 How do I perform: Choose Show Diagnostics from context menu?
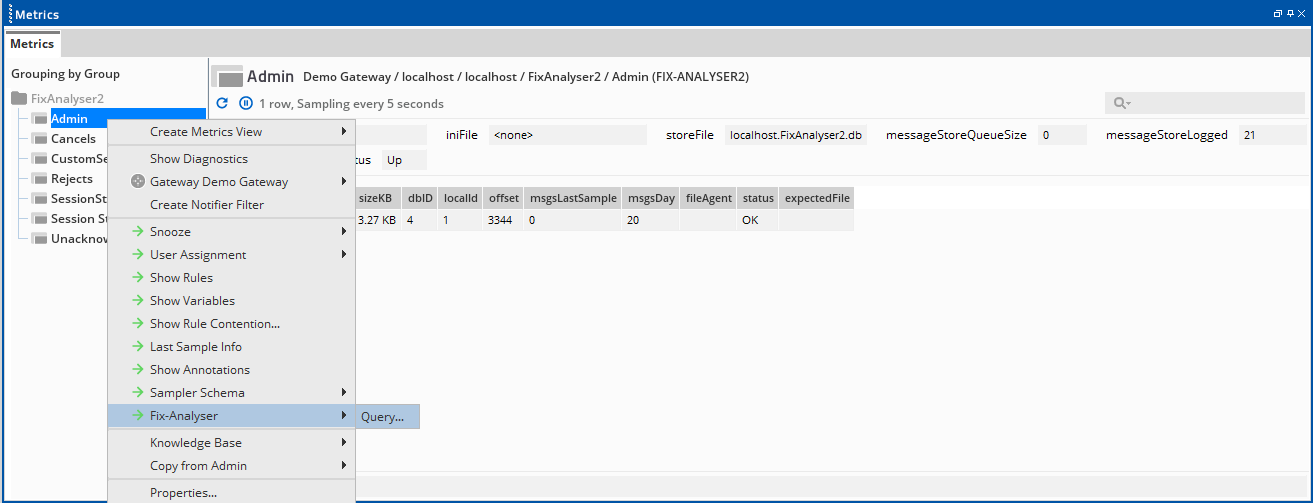pos(198,159)
